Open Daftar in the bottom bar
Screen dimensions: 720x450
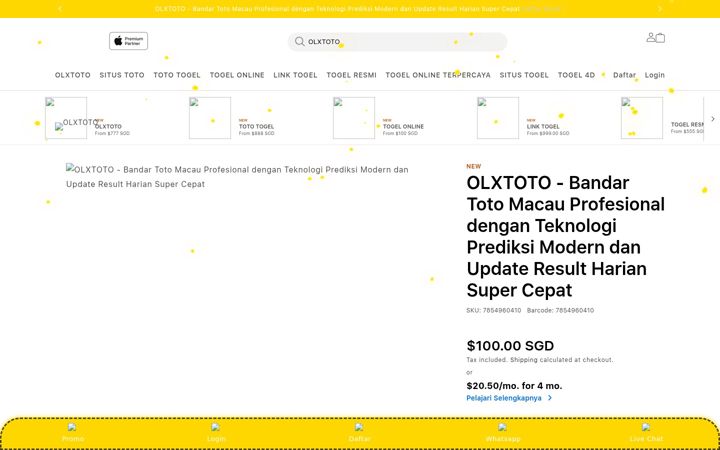point(360,433)
